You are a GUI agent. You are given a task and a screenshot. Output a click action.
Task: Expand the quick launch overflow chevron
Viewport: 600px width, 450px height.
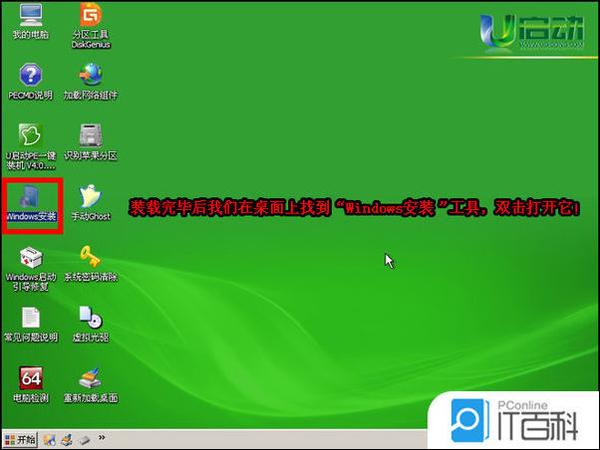coord(101,439)
